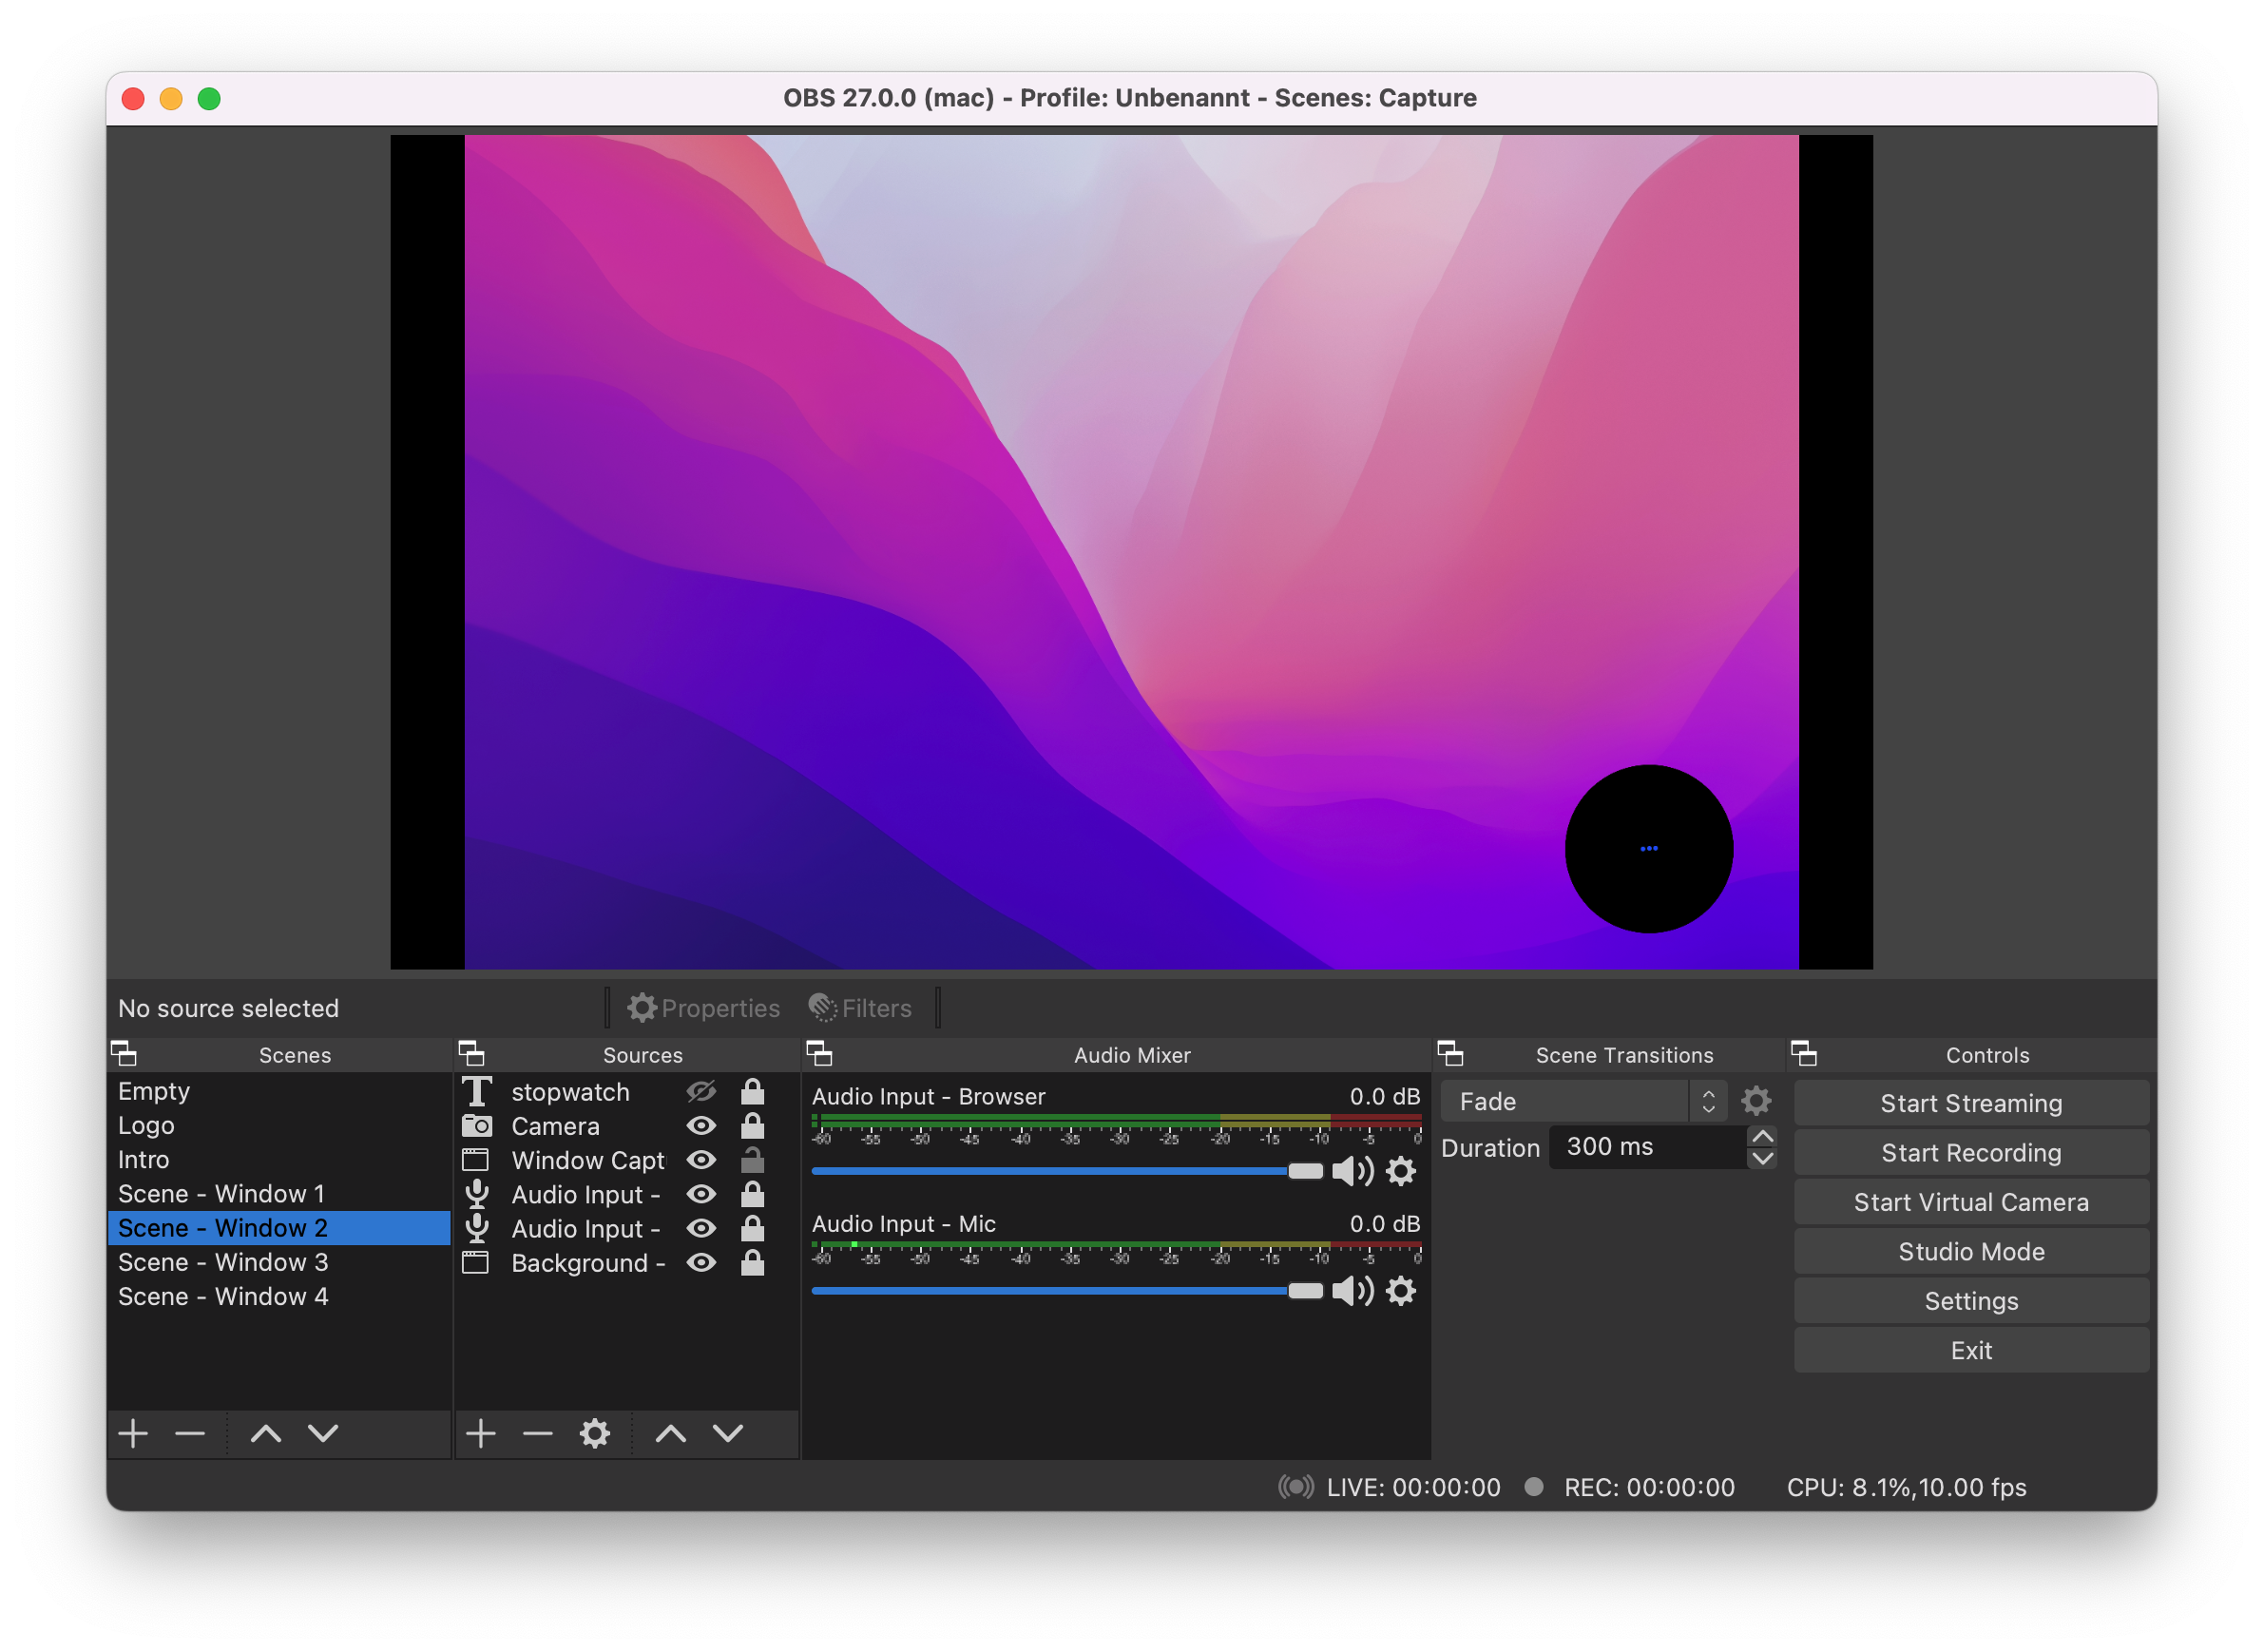2264x1652 pixels.
Task: Undock the Sources panel
Action: click(472, 1053)
